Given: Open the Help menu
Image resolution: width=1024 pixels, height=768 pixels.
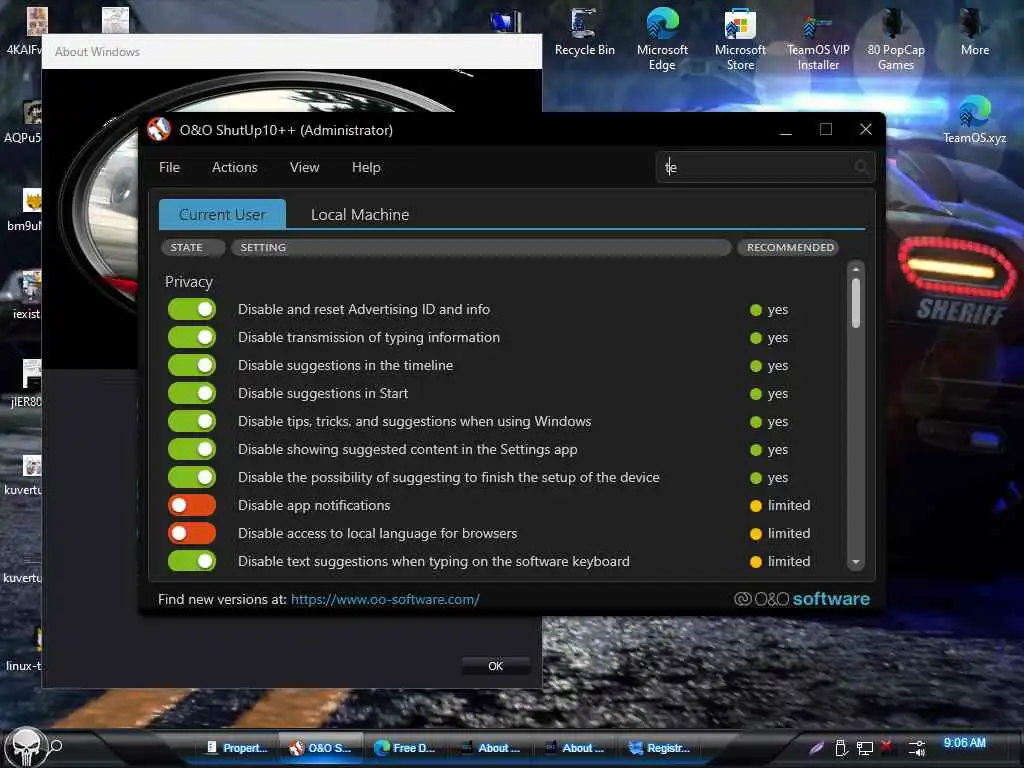Looking at the screenshot, I should [366, 167].
